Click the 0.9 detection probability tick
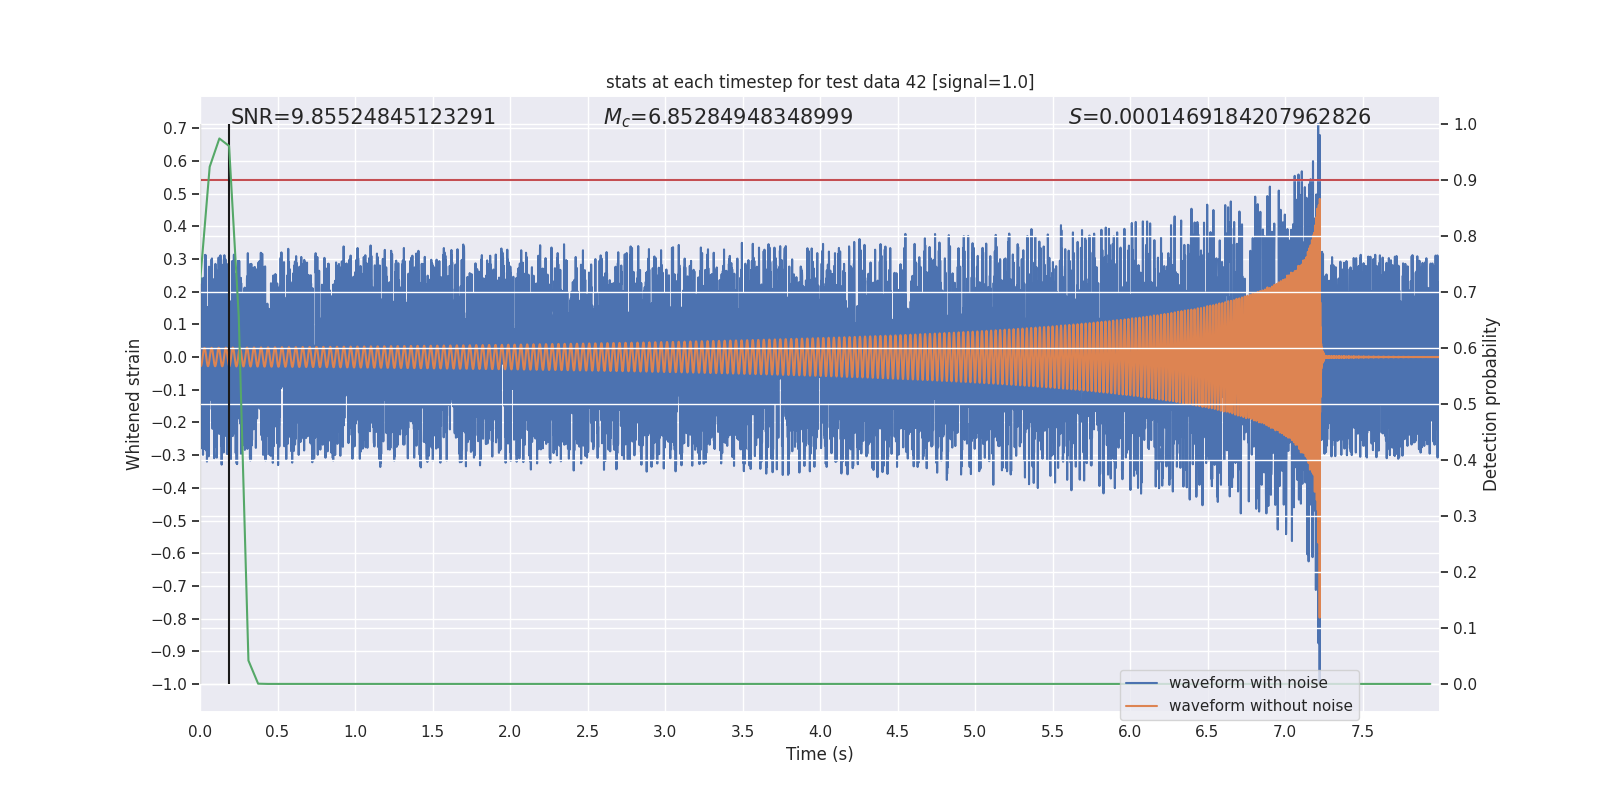This screenshot has width=1600, height=800. point(1465,180)
